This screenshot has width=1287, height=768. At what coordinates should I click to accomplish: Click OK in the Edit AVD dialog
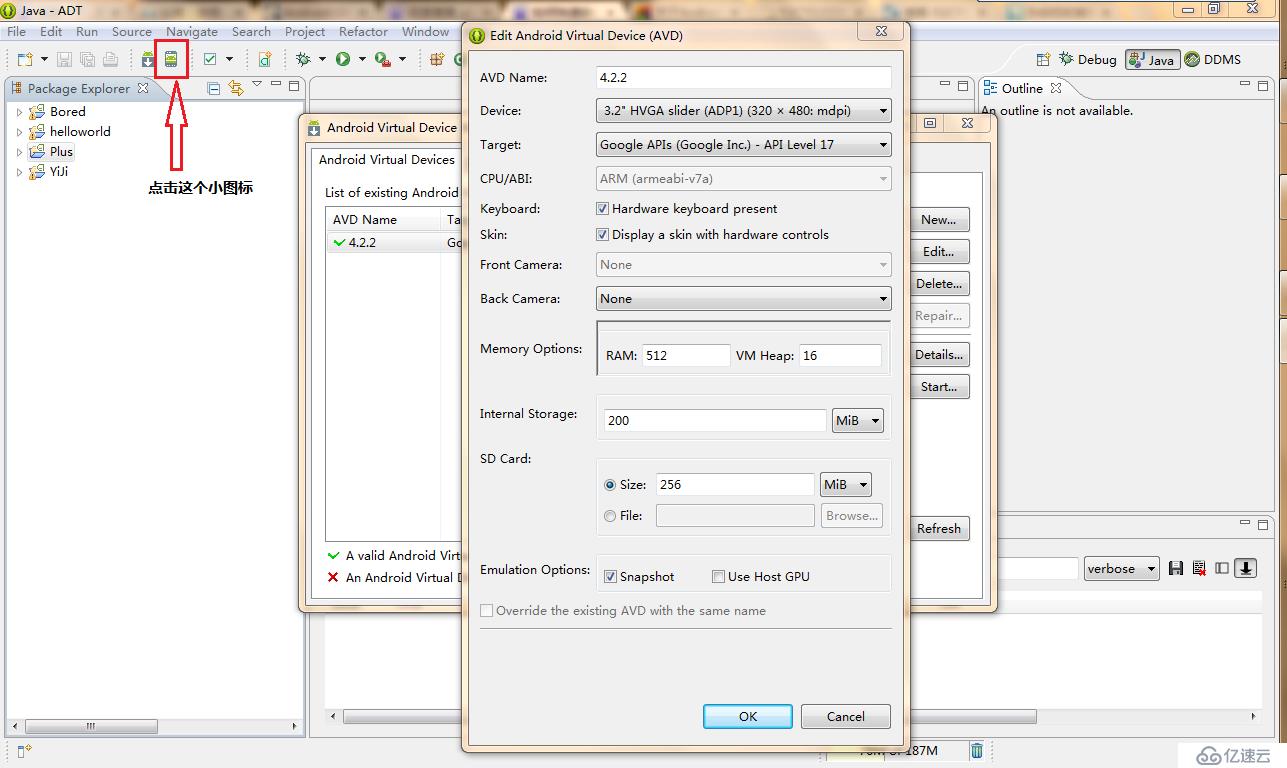tap(748, 716)
